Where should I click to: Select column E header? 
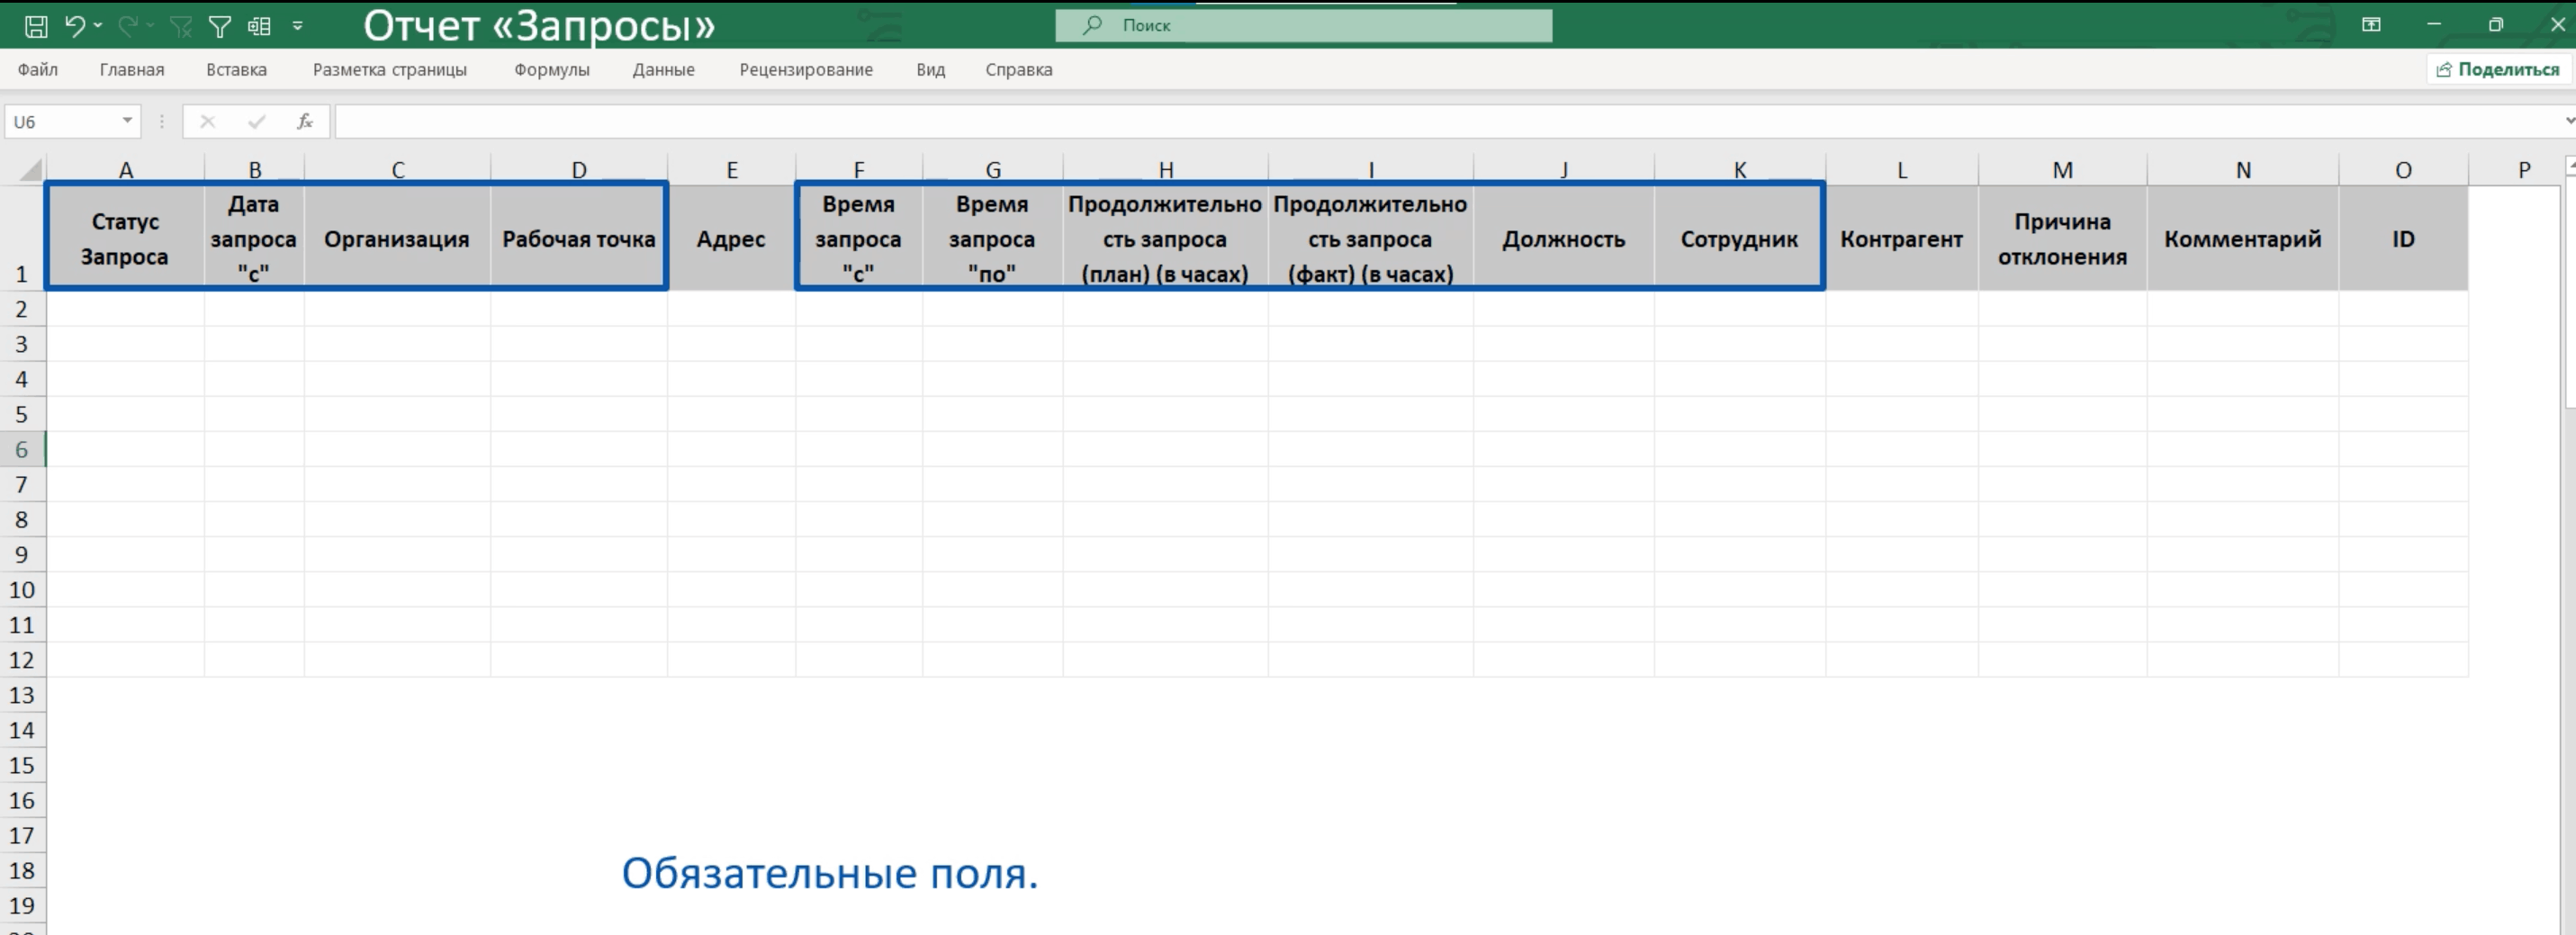point(732,170)
